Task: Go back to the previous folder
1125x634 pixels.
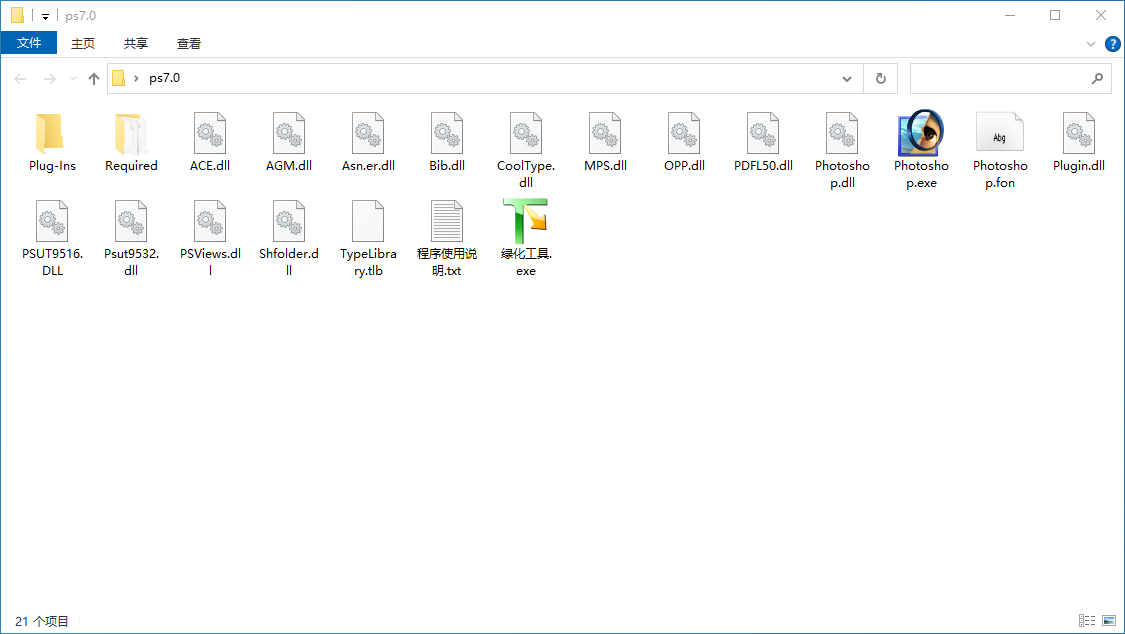Action: pyautogui.click(x=20, y=78)
